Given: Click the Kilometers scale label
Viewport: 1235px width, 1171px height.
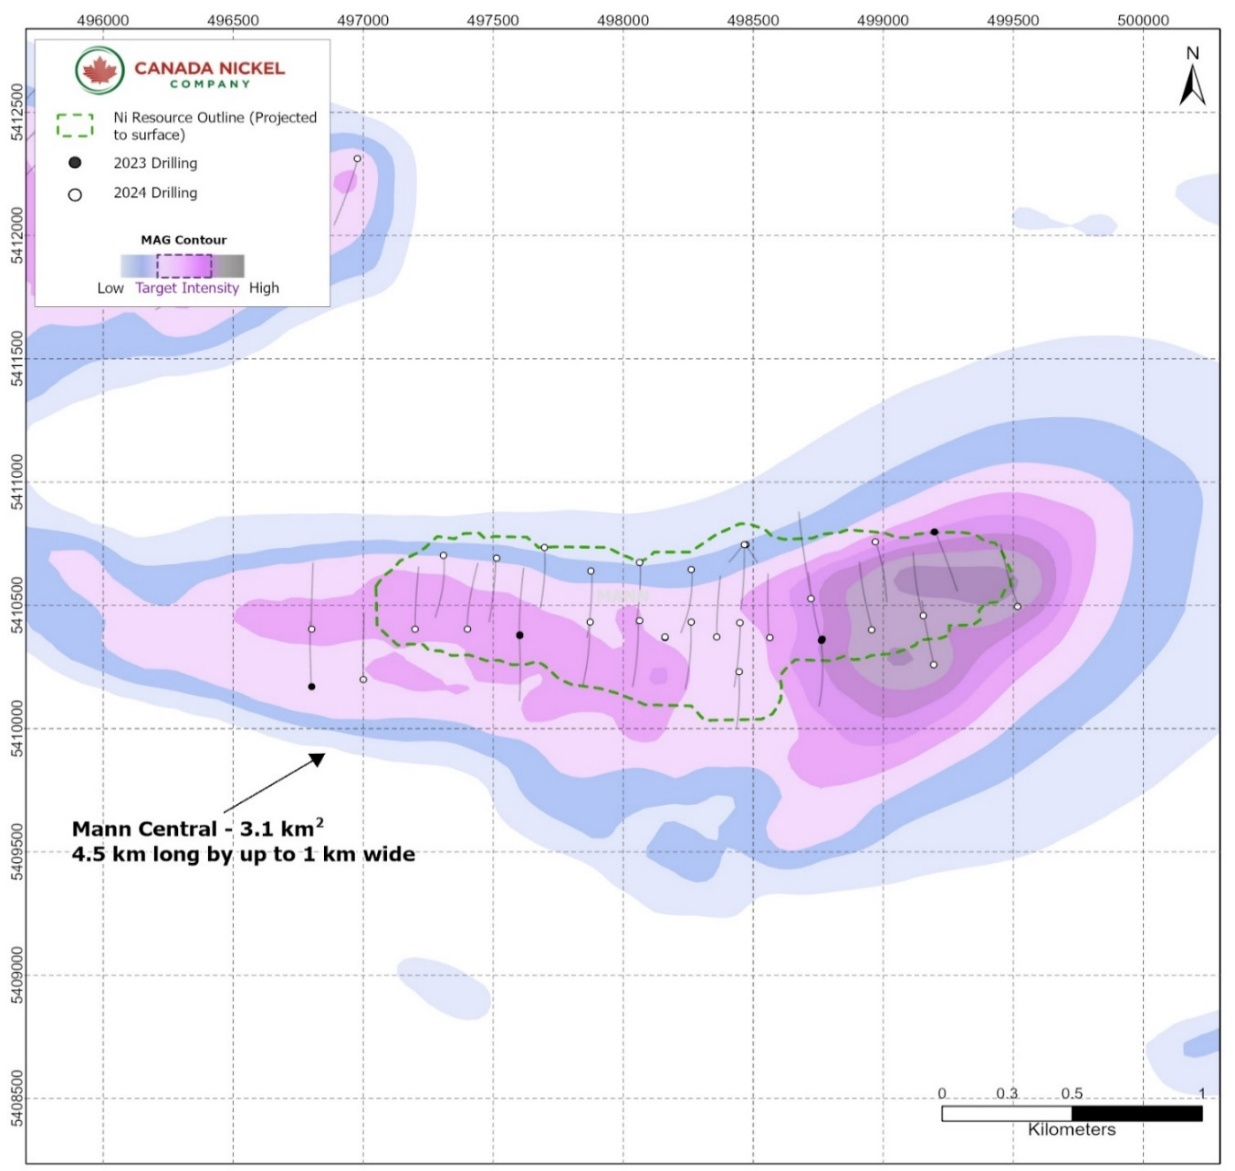Looking at the screenshot, I should tap(1072, 1130).
